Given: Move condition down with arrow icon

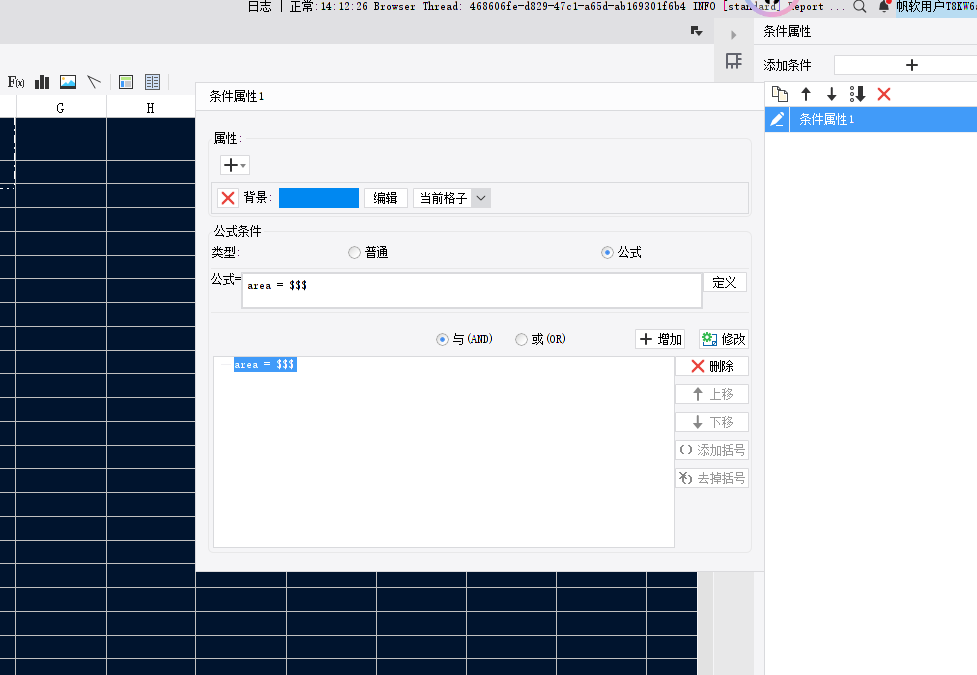Looking at the screenshot, I should click(x=831, y=94).
